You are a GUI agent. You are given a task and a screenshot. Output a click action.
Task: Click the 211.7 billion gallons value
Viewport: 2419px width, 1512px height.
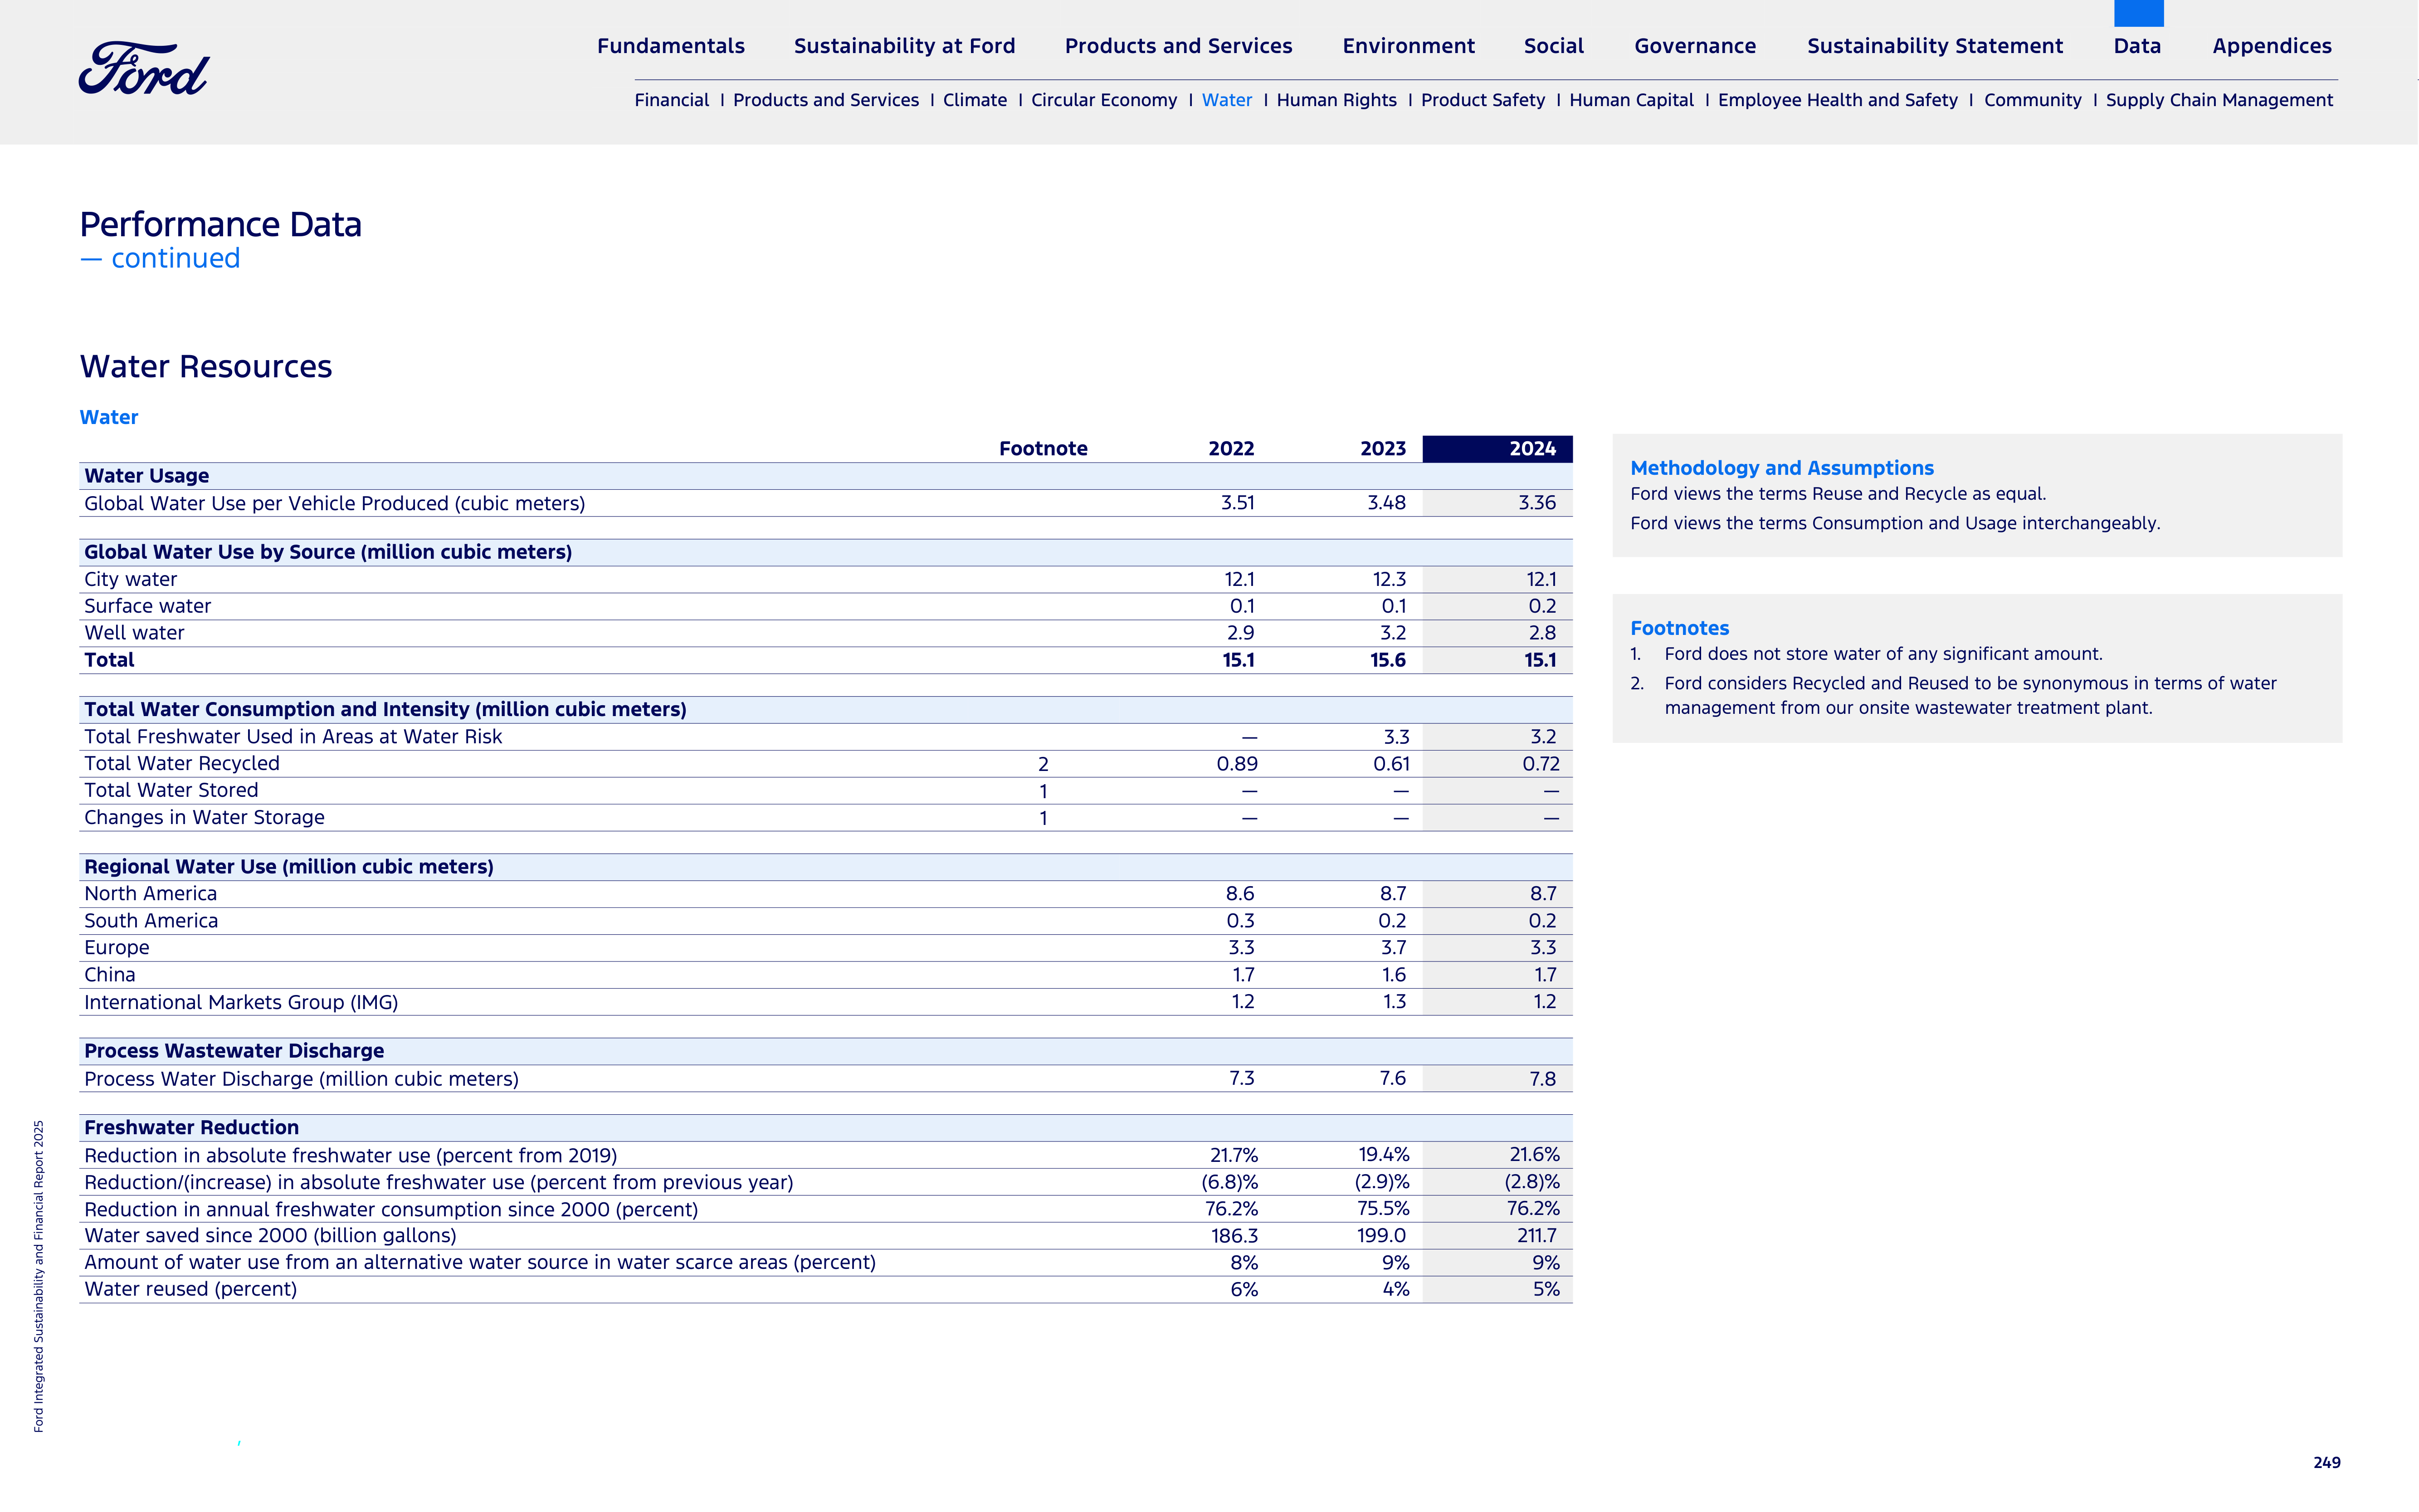(x=1536, y=1236)
